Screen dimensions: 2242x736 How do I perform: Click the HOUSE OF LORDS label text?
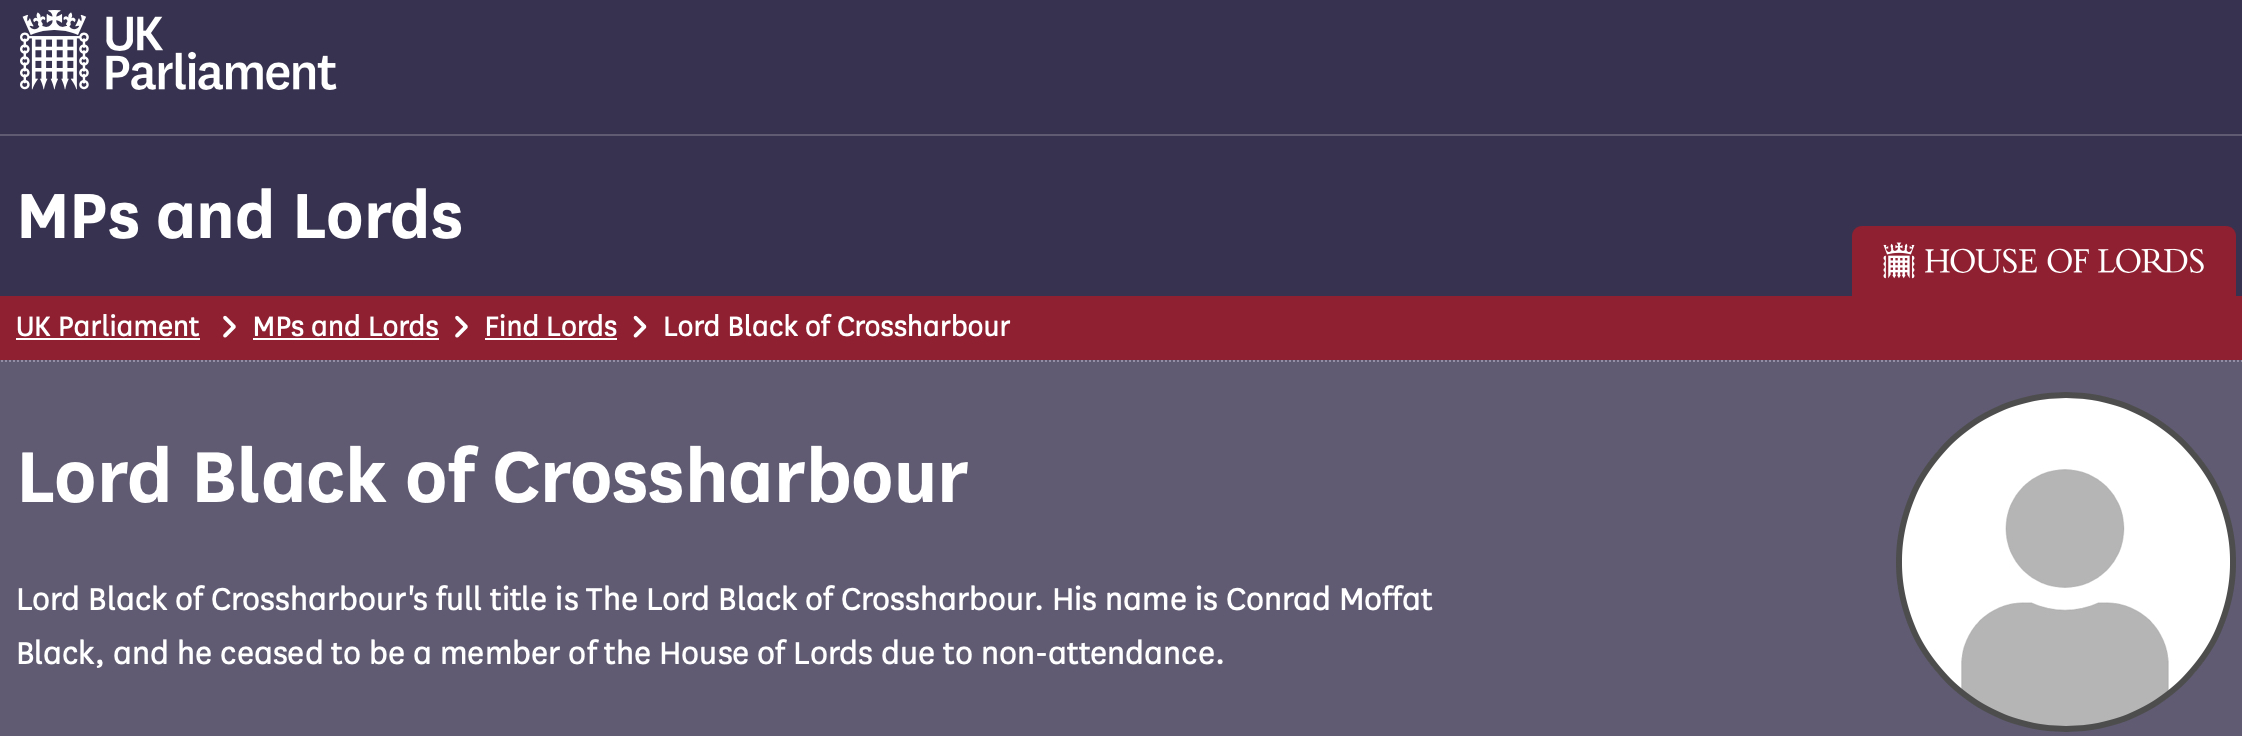tap(2064, 261)
